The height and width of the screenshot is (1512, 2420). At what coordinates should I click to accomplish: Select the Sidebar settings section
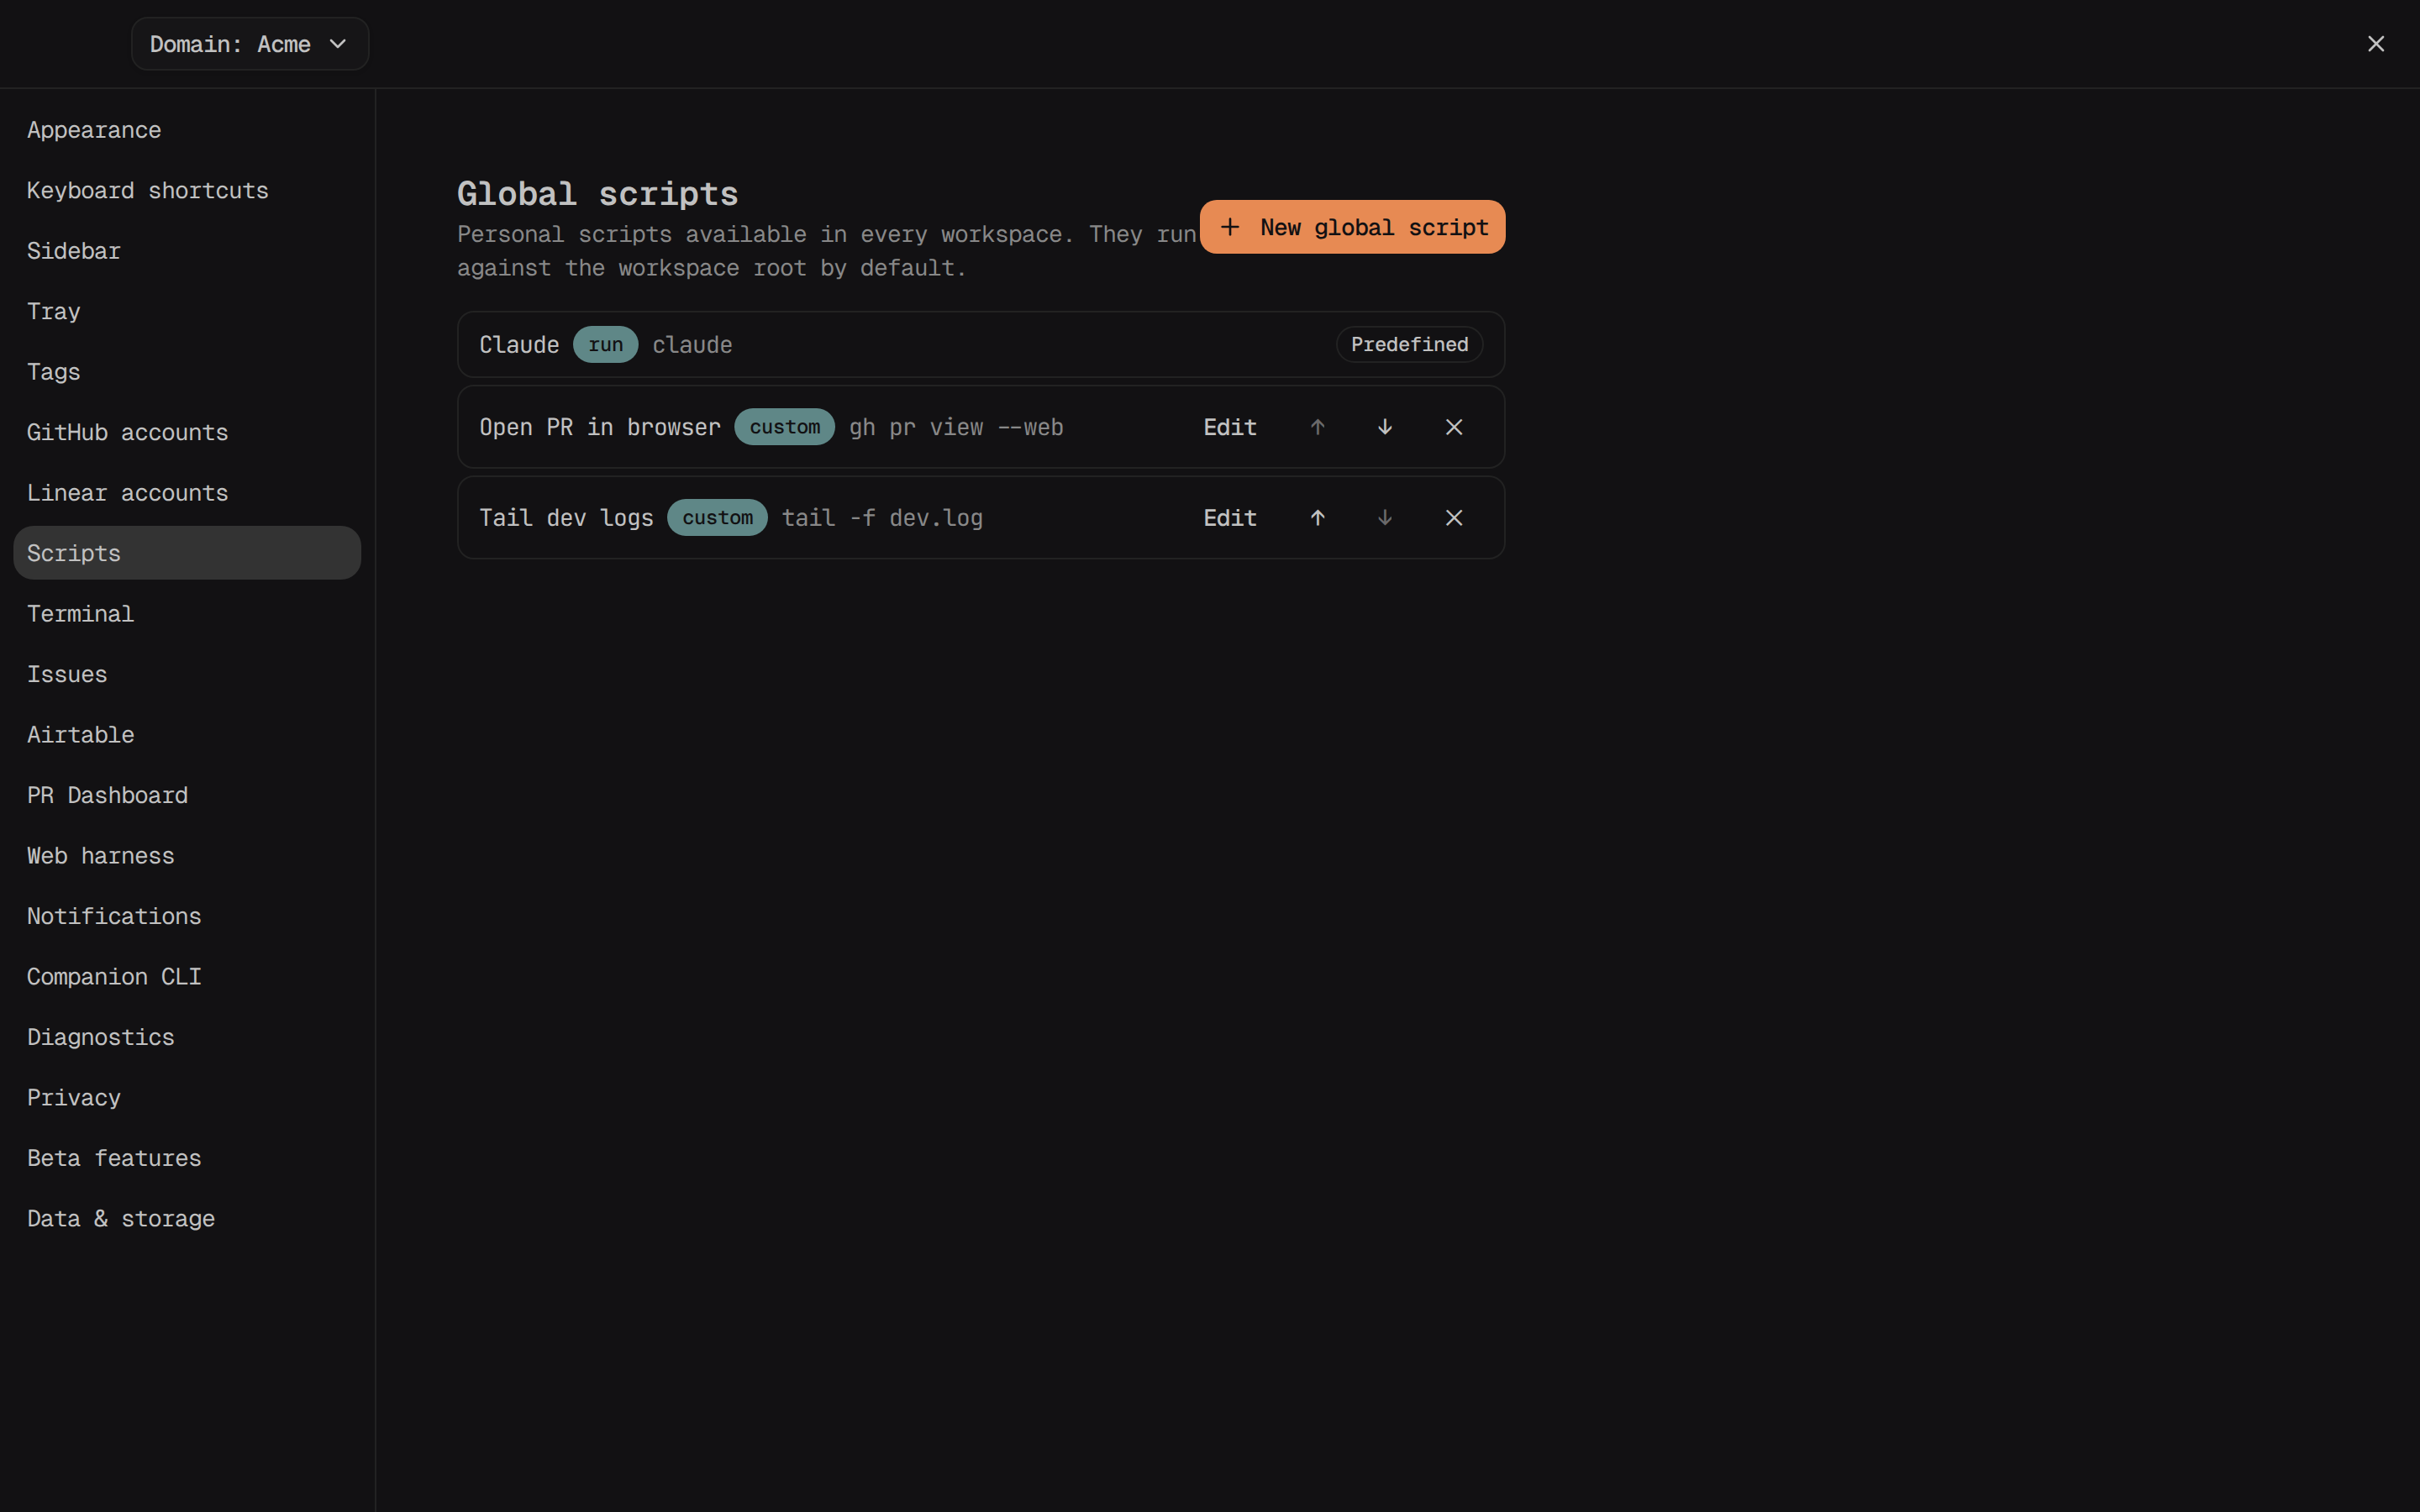pyautogui.click(x=187, y=251)
